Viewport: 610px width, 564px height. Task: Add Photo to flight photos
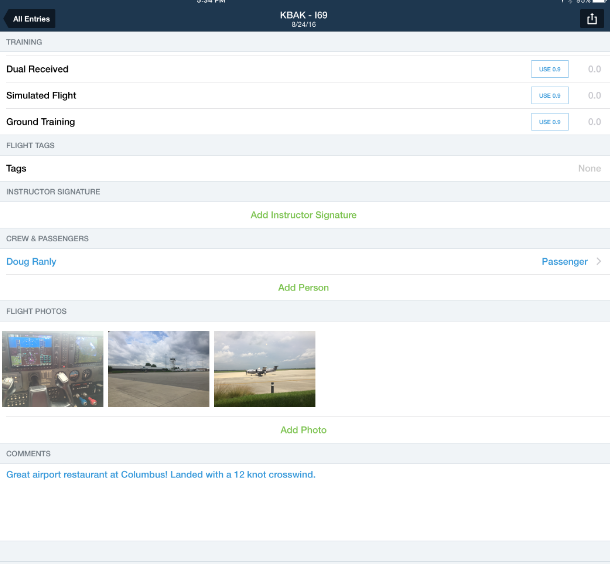point(303,430)
